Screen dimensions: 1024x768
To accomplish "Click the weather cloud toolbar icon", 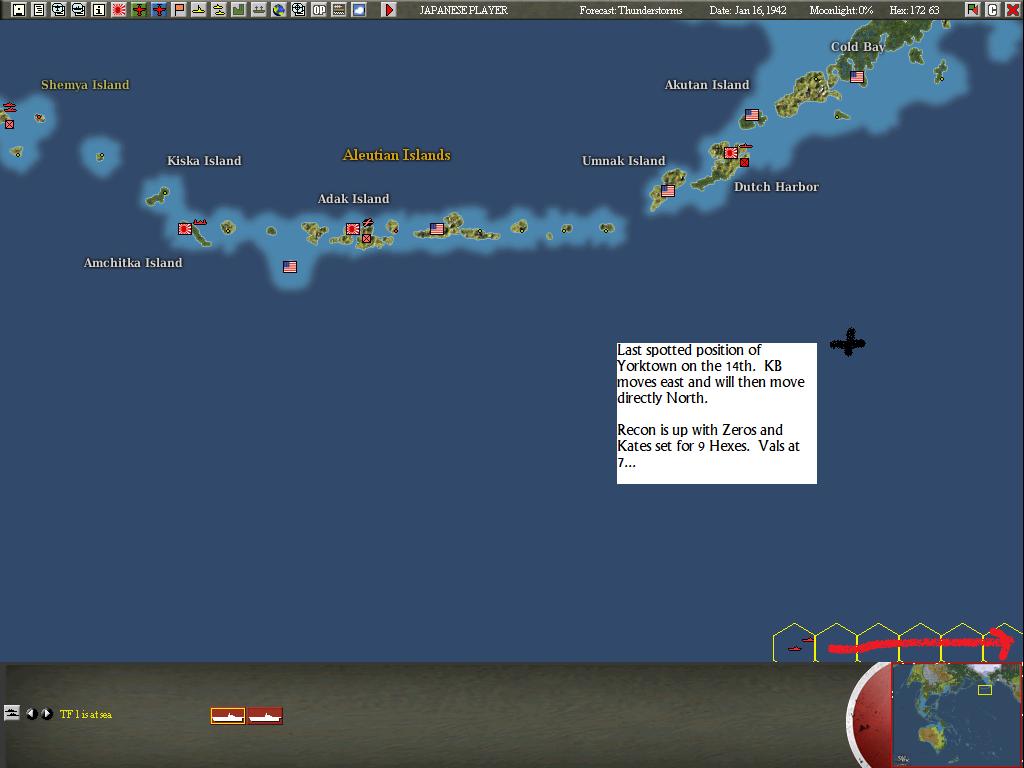I will pyautogui.click(x=359, y=10).
